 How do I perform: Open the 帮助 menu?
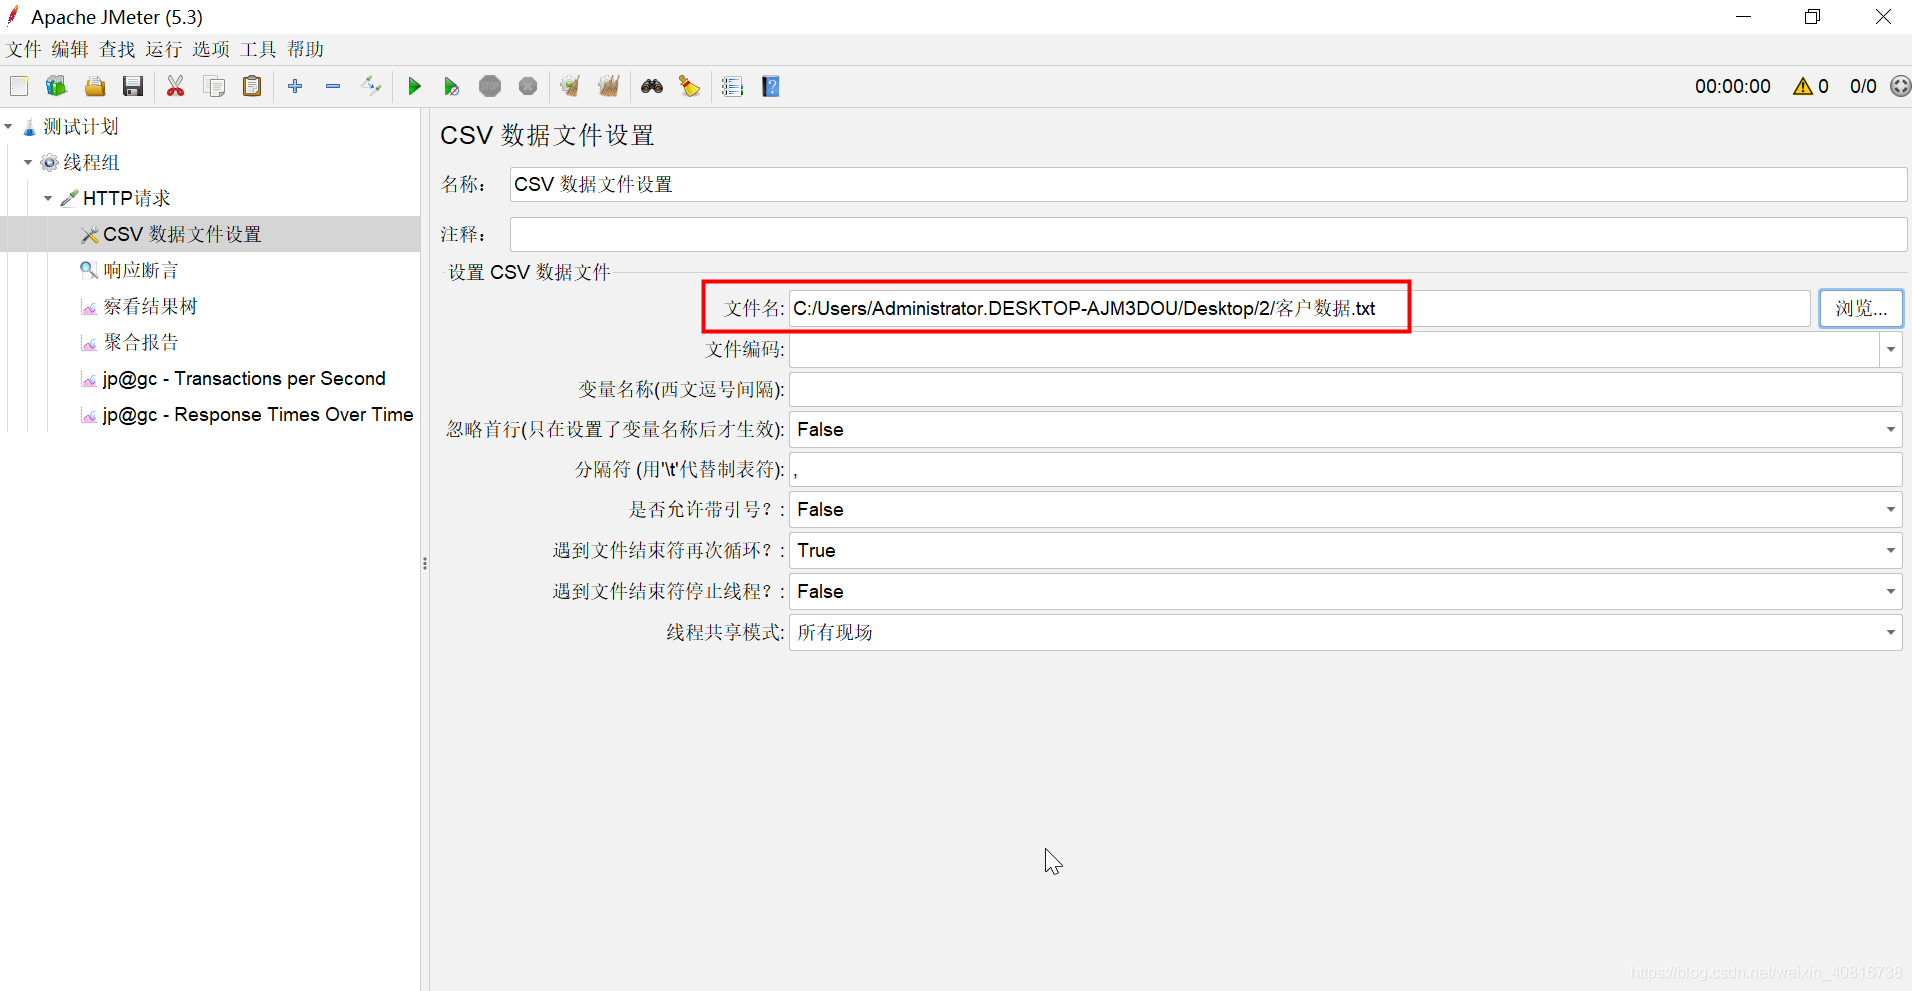306,49
